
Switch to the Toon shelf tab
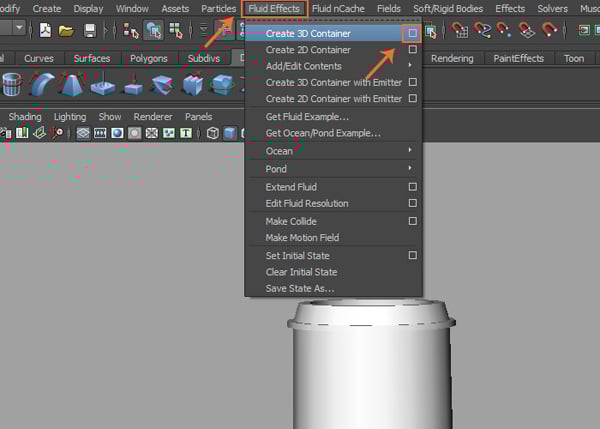click(x=574, y=58)
